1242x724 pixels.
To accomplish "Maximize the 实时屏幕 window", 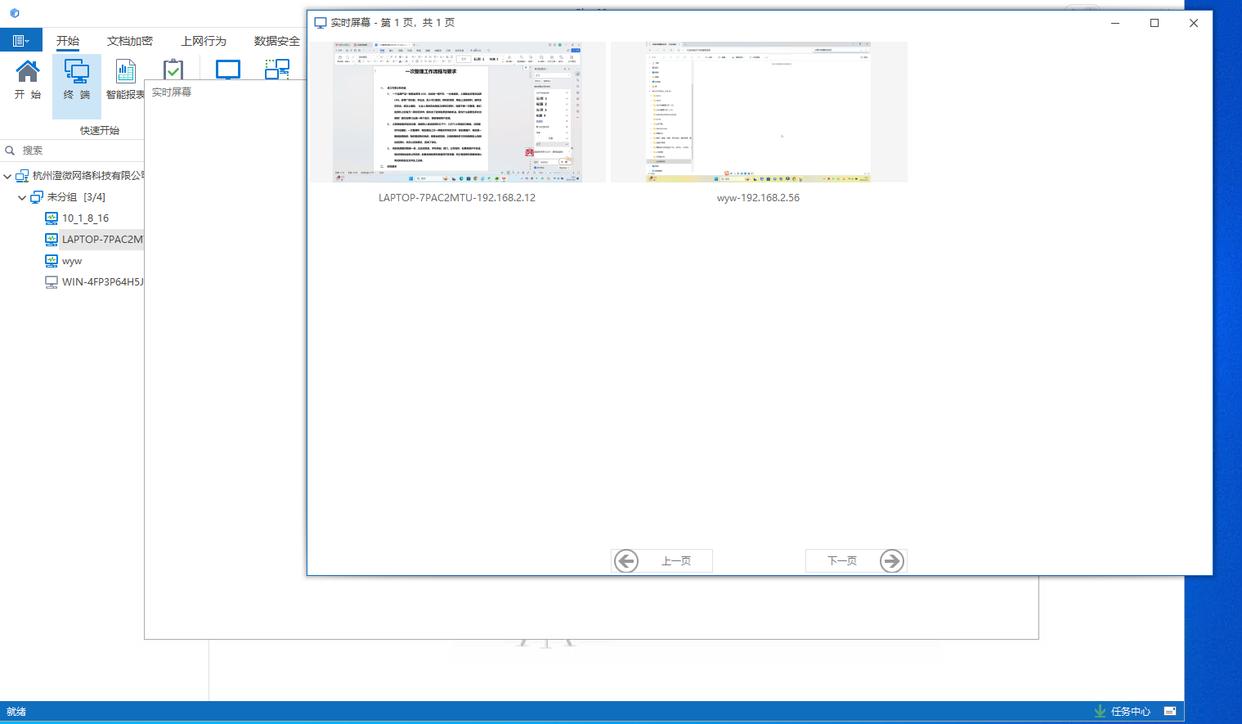I will click(x=1154, y=22).
